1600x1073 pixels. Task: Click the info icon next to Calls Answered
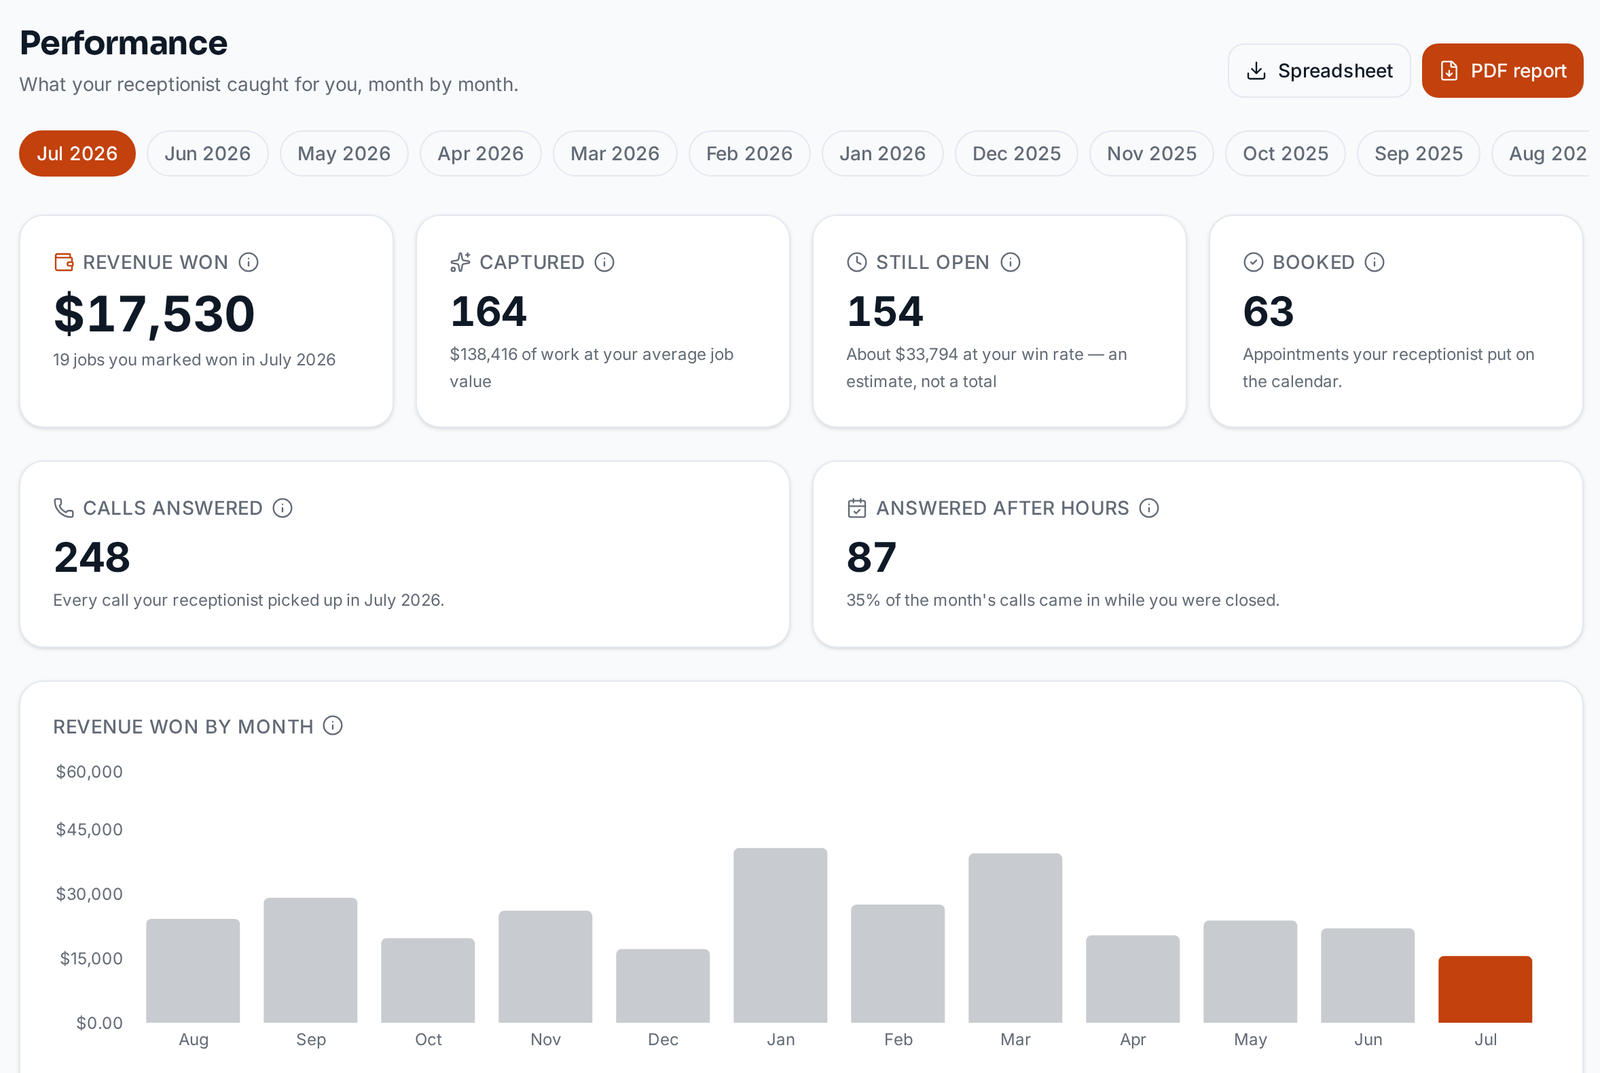(283, 508)
